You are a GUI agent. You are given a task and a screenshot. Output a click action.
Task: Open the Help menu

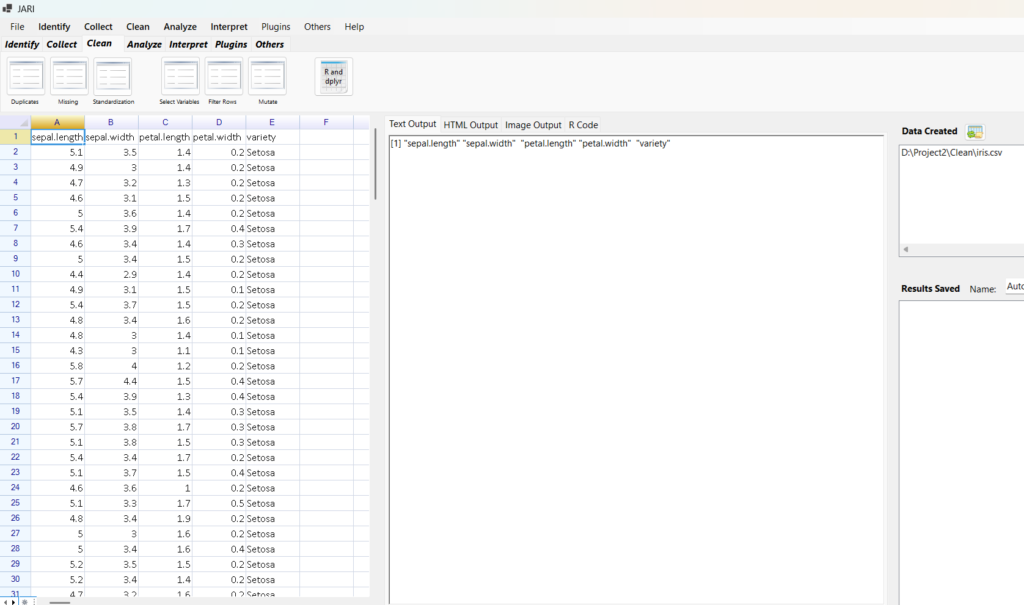[x=354, y=27]
